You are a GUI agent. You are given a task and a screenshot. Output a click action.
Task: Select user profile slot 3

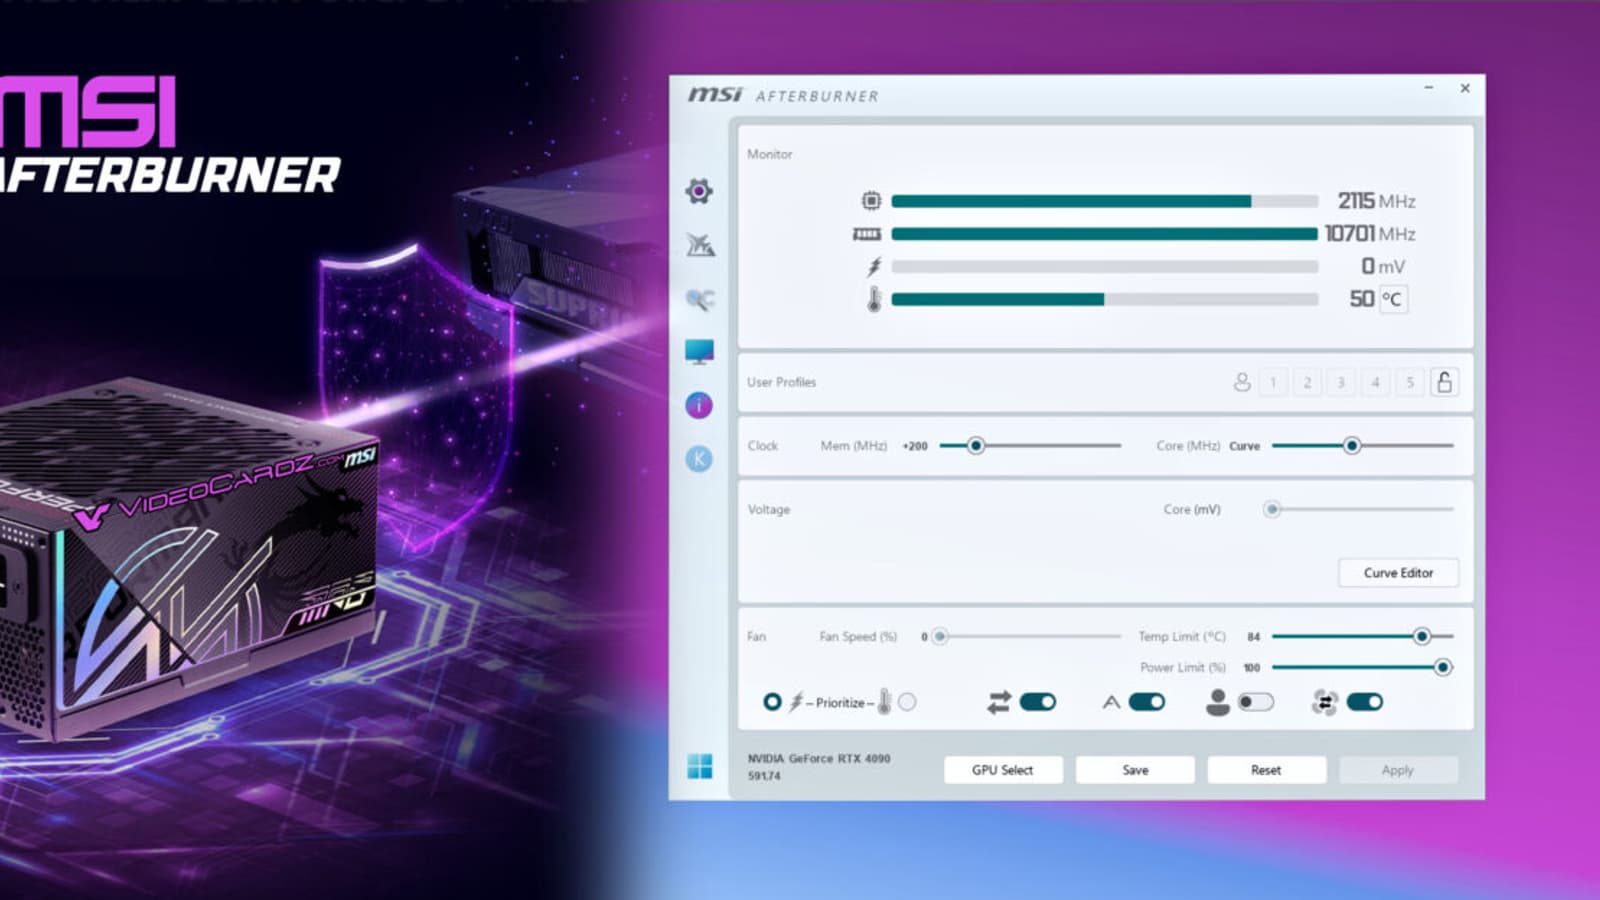click(x=1341, y=382)
